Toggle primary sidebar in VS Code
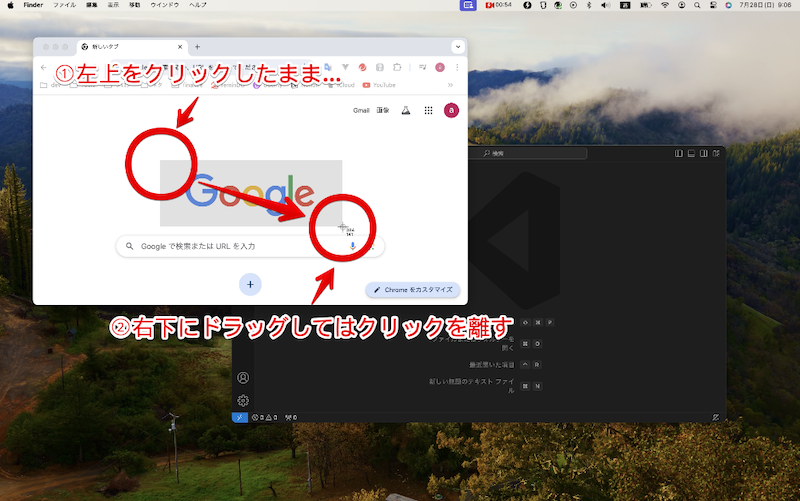 679,153
